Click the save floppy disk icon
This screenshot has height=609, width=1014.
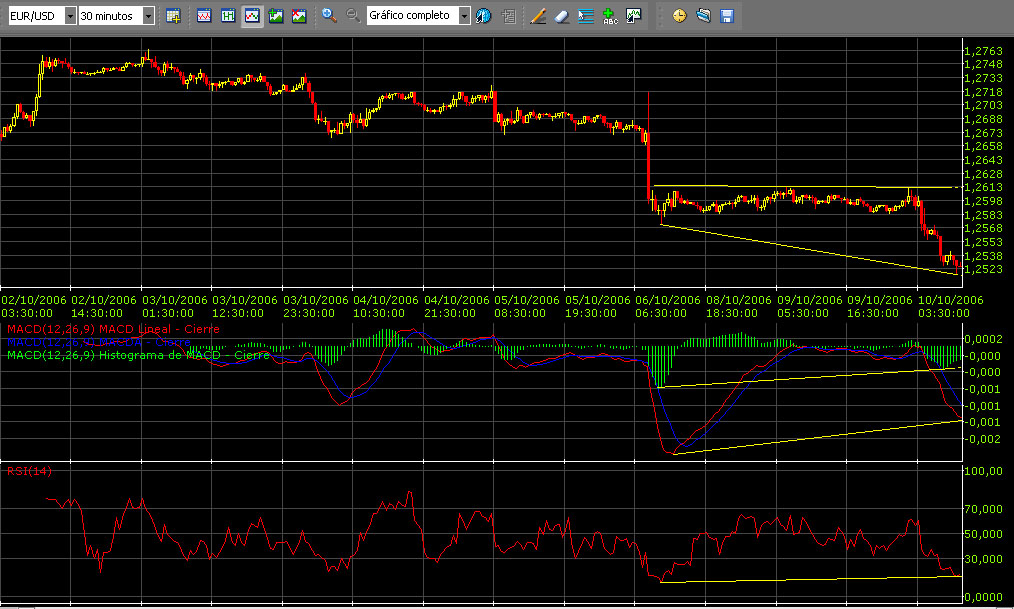(727, 16)
